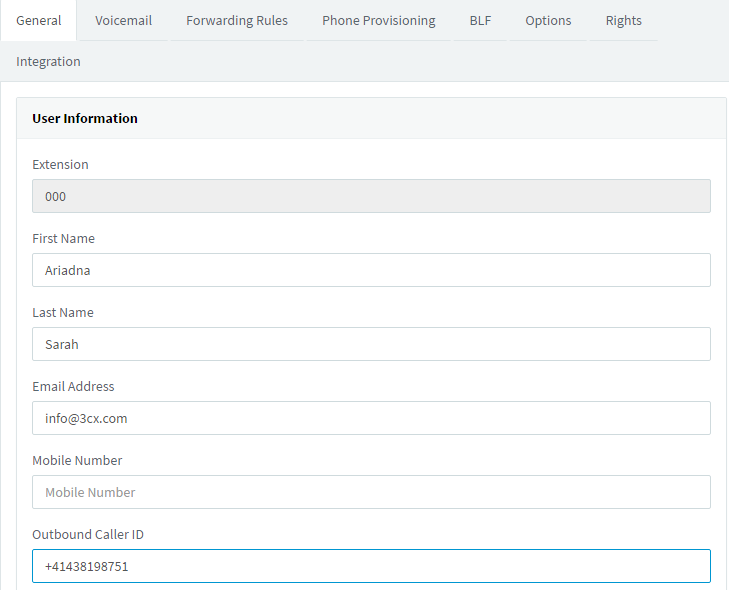This screenshot has width=729, height=590.
Task: Open the Forwarding Rules tab
Action: tap(237, 20)
